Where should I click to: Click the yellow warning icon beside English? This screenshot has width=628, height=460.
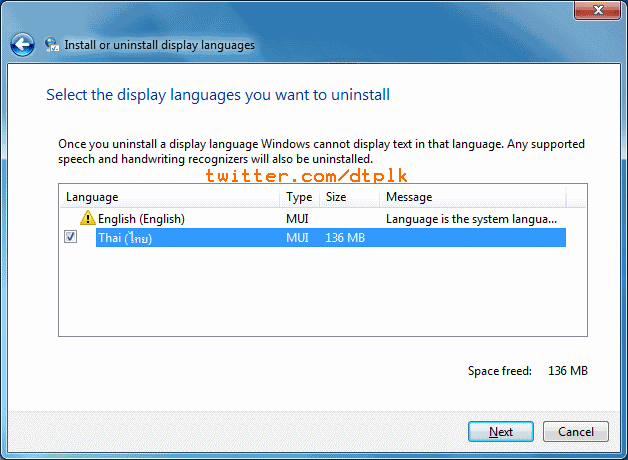tap(87, 219)
